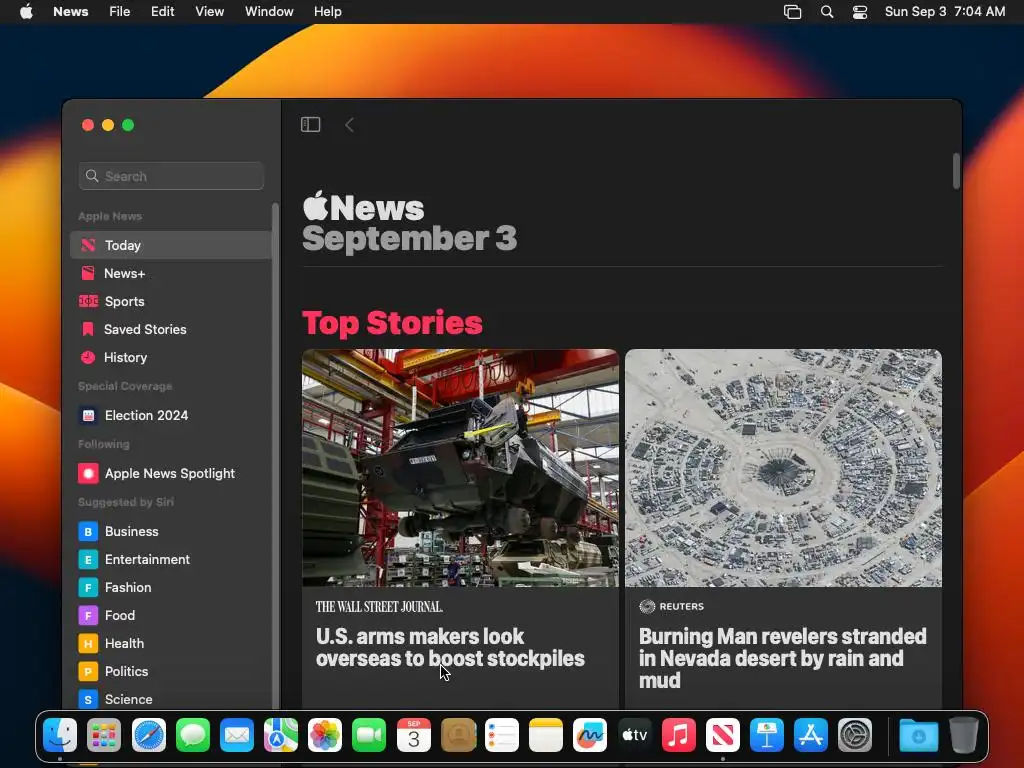Viewport: 1024px width, 768px height.
Task: Click the main content scrollbar
Action: pos(956,171)
